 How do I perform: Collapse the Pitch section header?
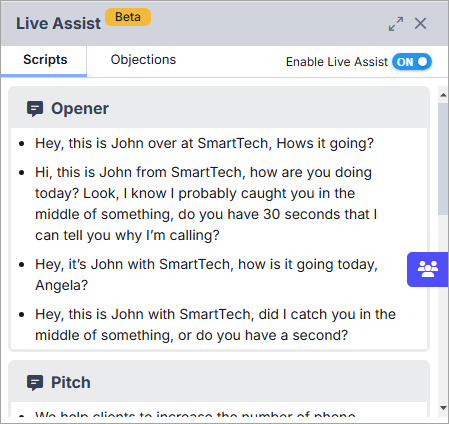pyautogui.click(x=219, y=383)
